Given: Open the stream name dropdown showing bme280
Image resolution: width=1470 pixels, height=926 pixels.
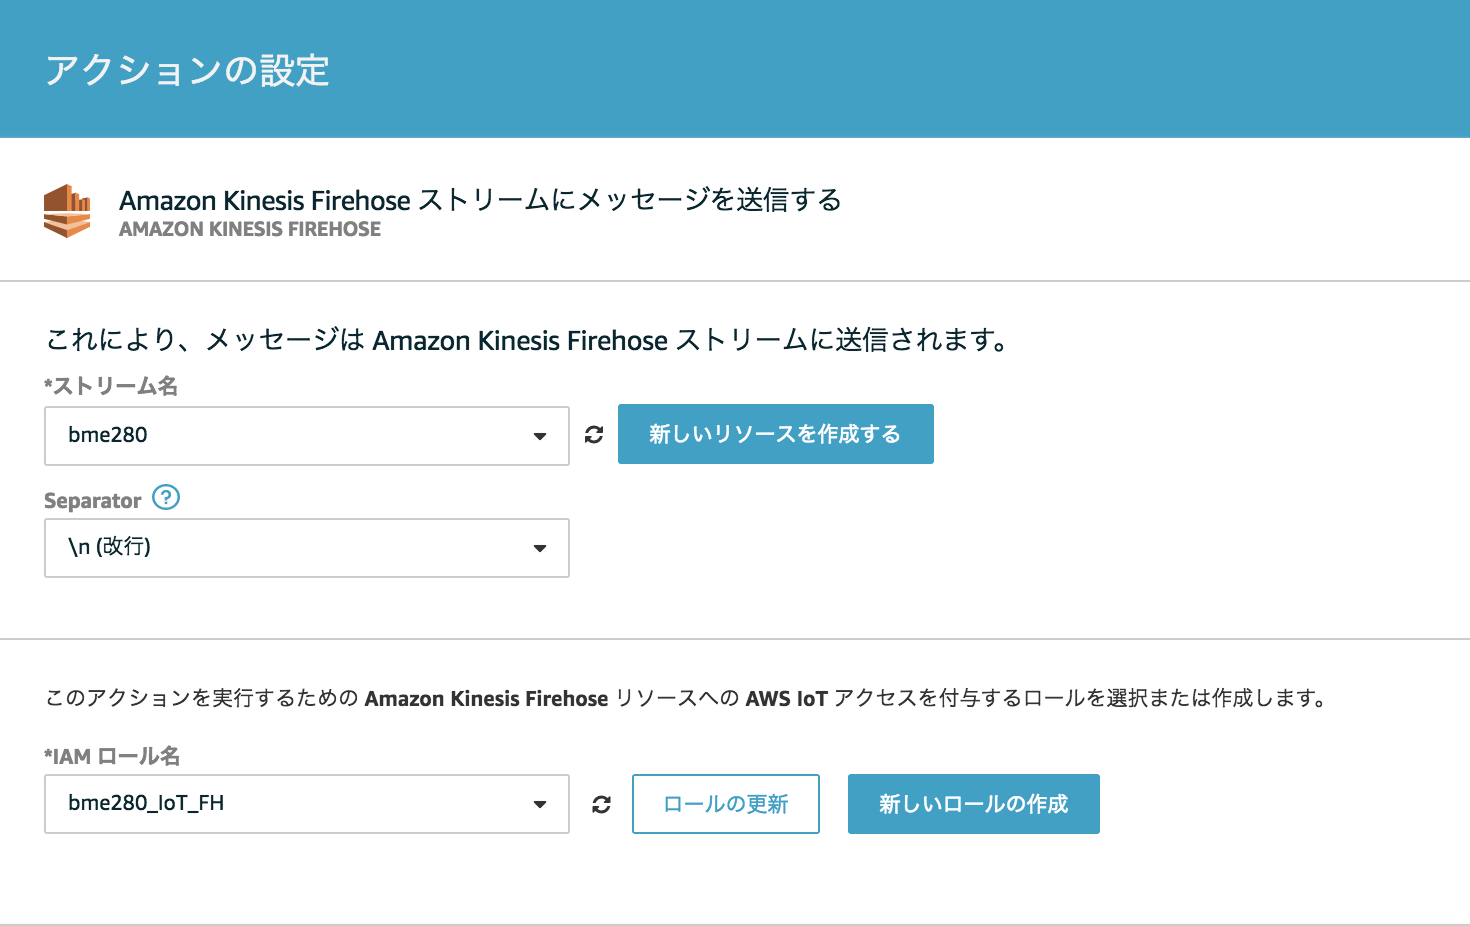Looking at the screenshot, I should [x=307, y=436].
